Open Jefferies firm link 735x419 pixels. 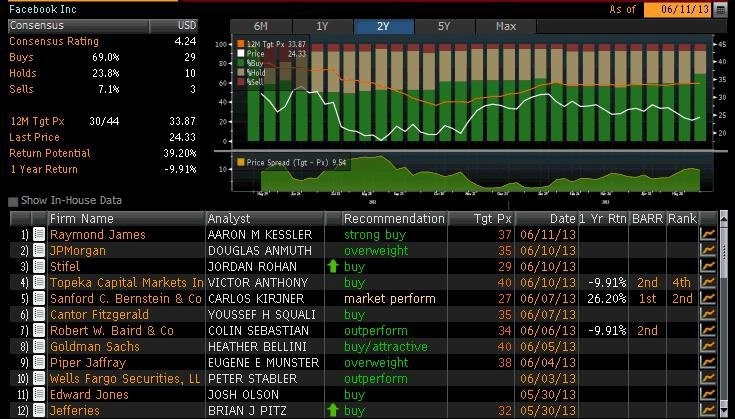pyautogui.click(x=75, y=410)
